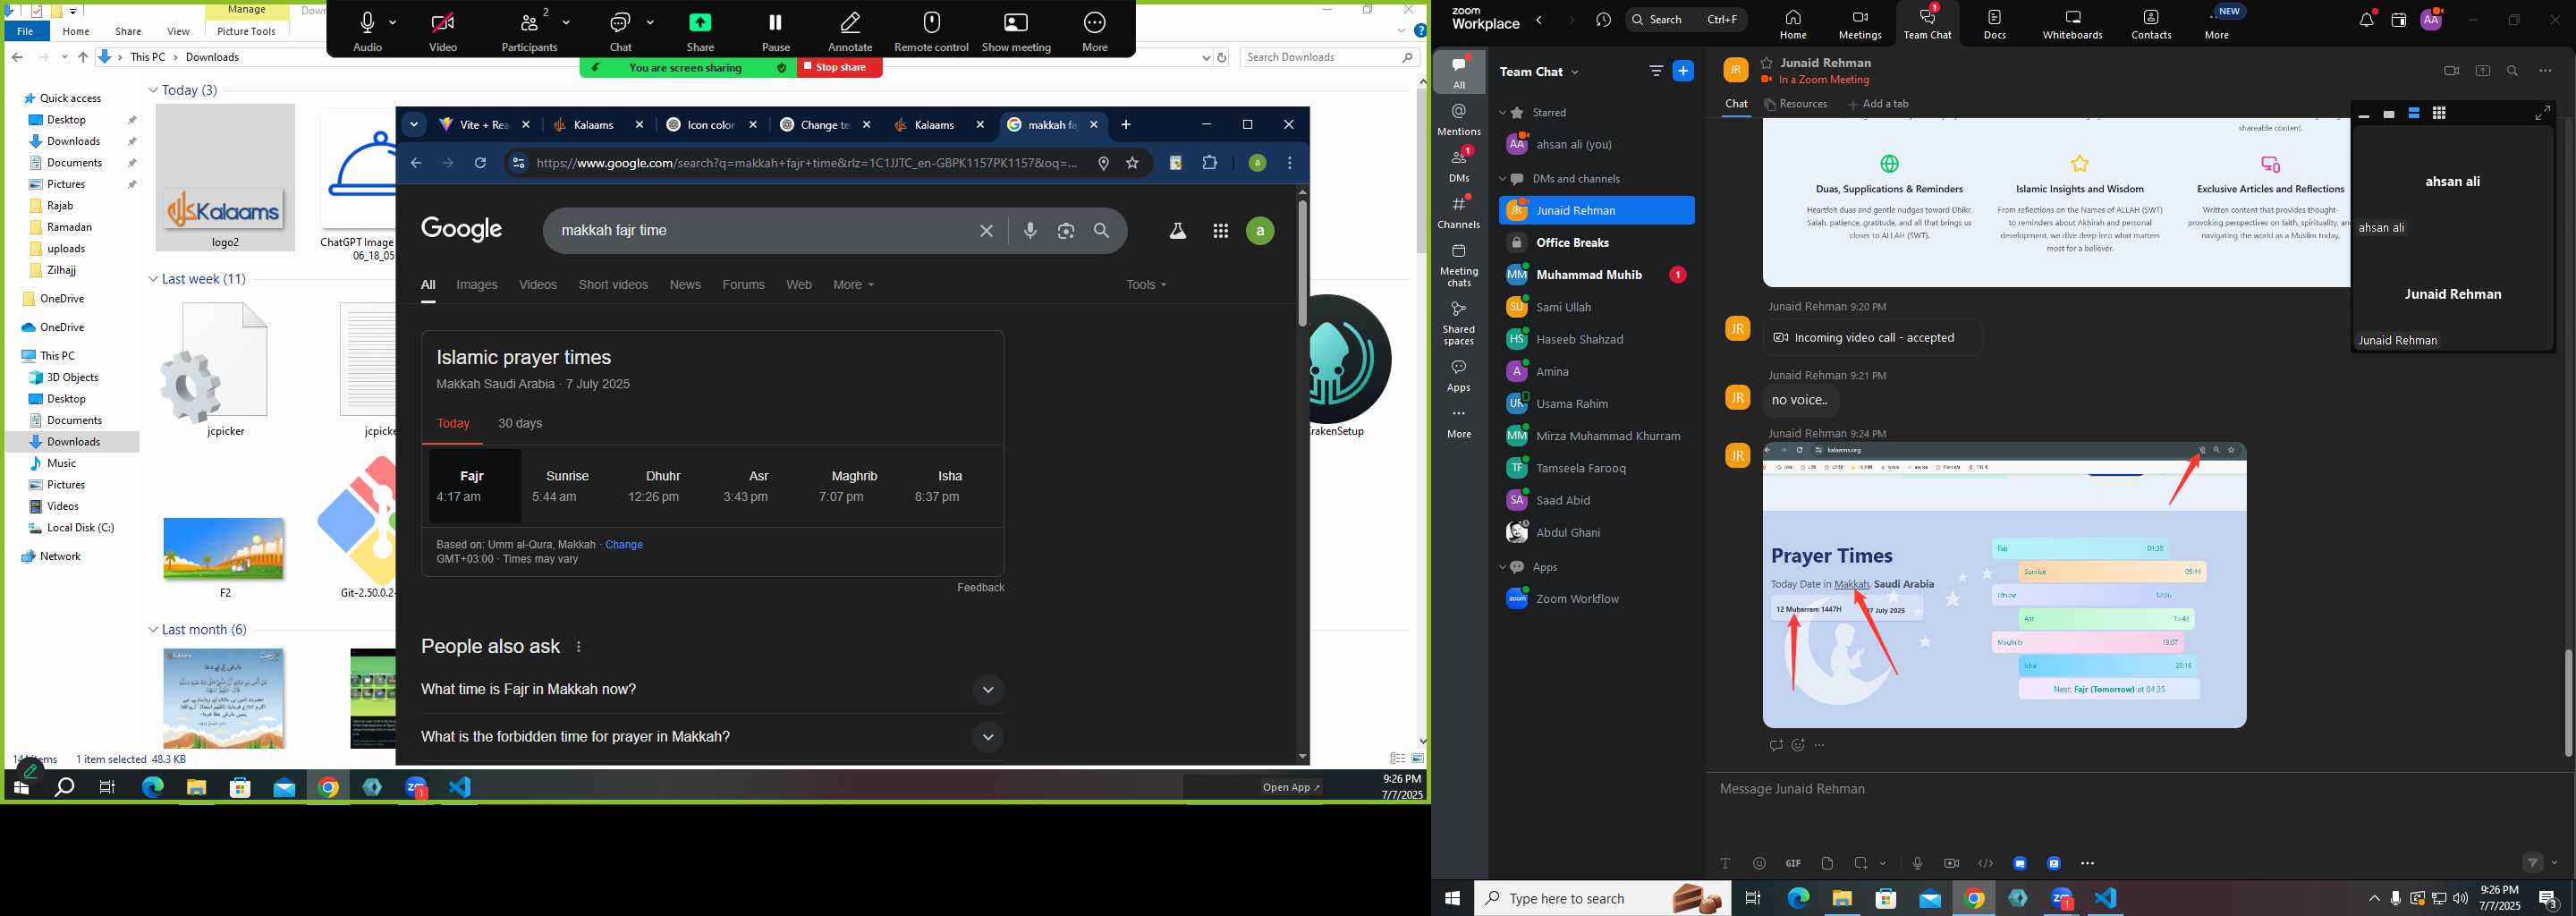The width and height of the screenshot is (2576, 916).
Task: Open the GIF picker in message toolbar
Action: point(1793,863)
